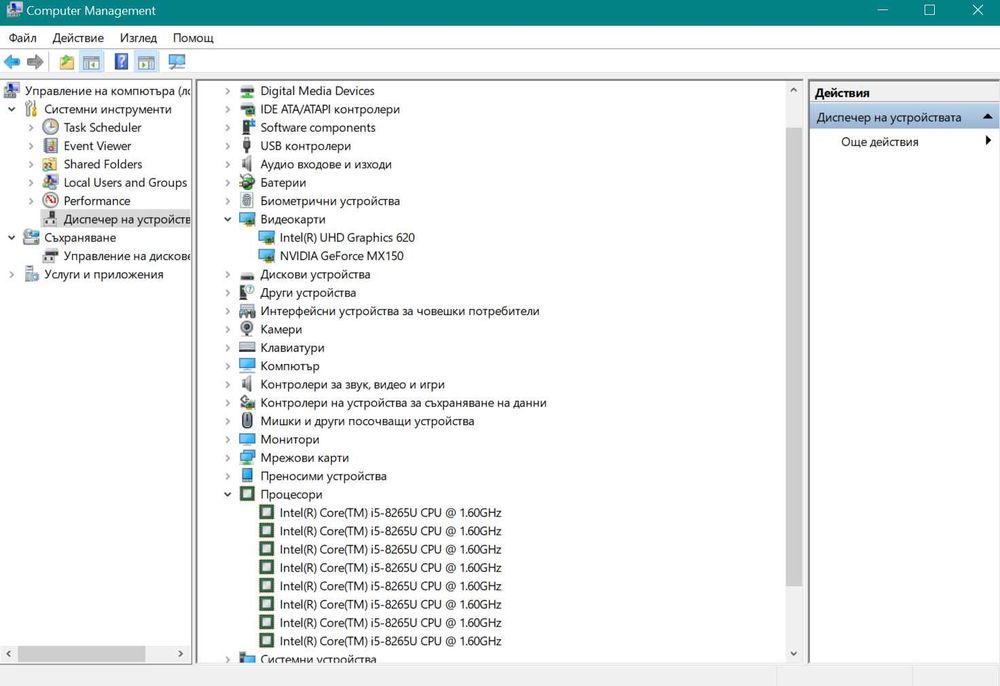Select Intel(R) UHD Graphics 620 device
1000x686 pixels.
pyautogui.click(x=347, y=237)
